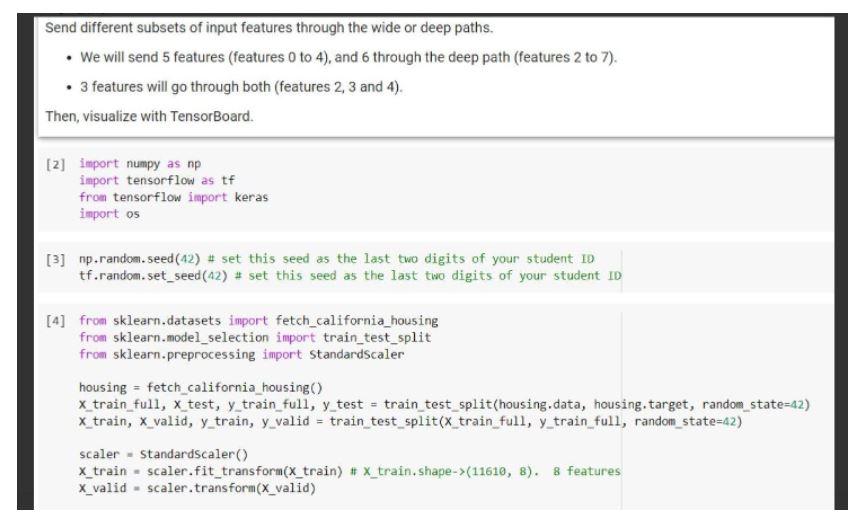Click the cell number [2] run indicator
This screenshot has width=862, height=515.
tap(56, 164)
